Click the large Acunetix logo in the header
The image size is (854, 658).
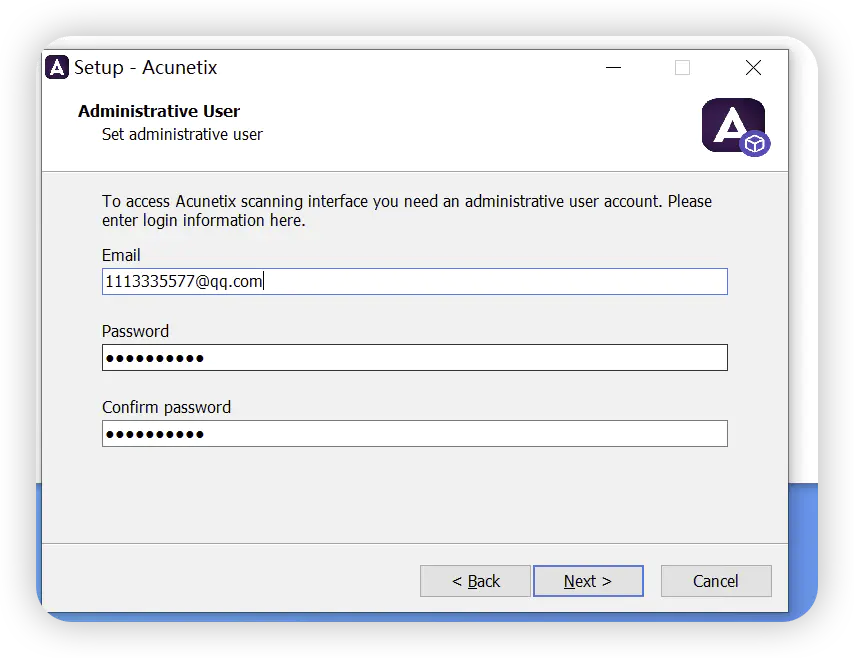click(732, 125)
